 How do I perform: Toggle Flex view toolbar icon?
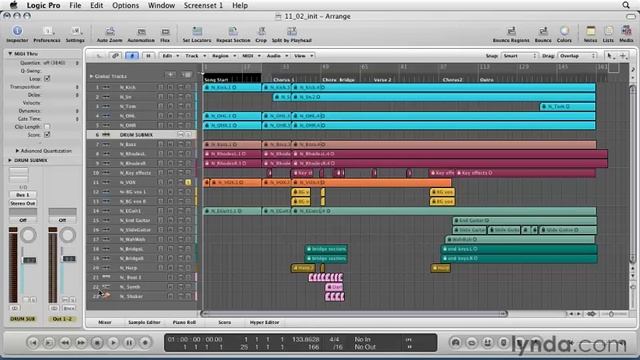pos(165,31)
